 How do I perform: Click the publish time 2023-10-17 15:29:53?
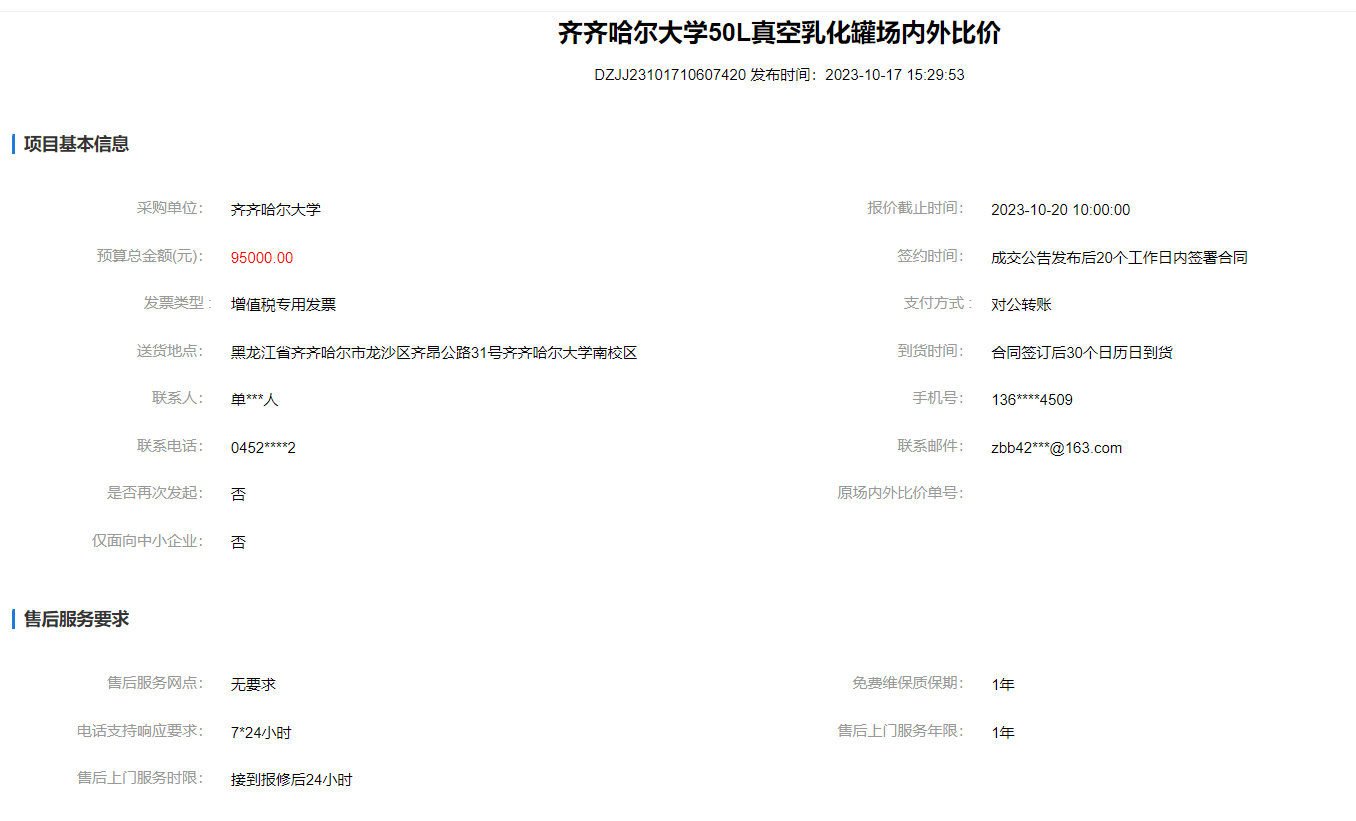click(894, 75)
